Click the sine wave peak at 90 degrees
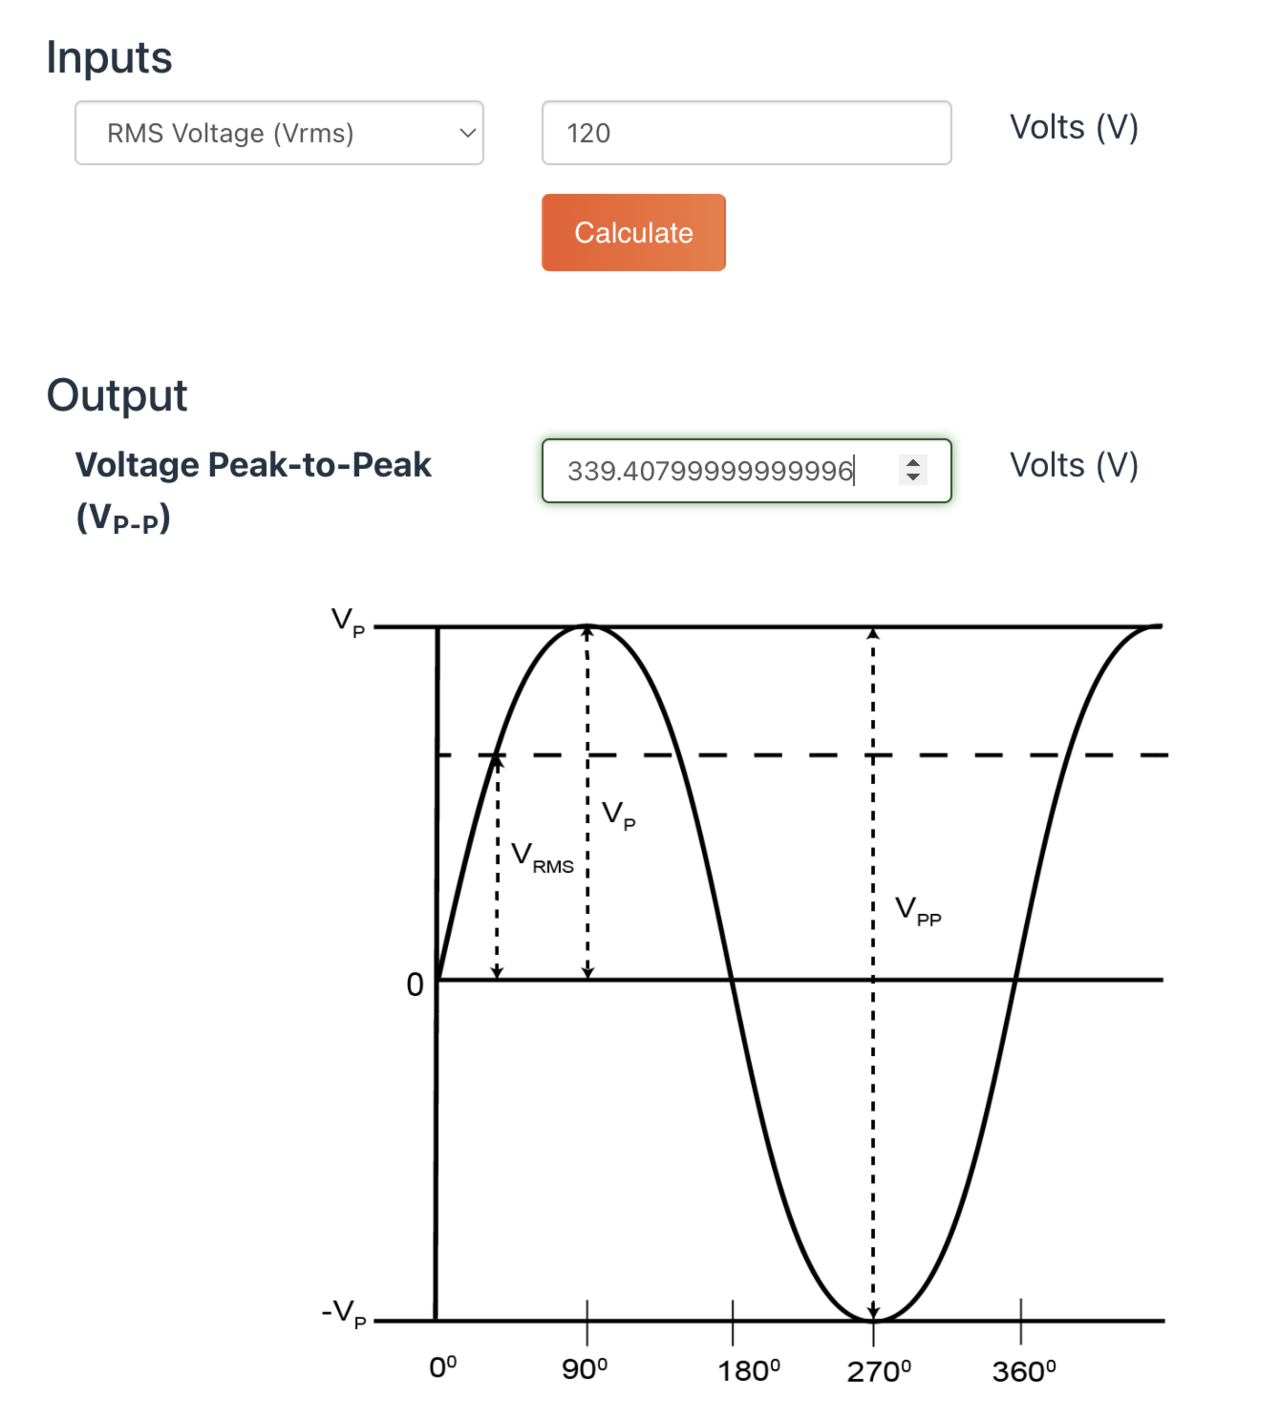 (x=588, y=628)
